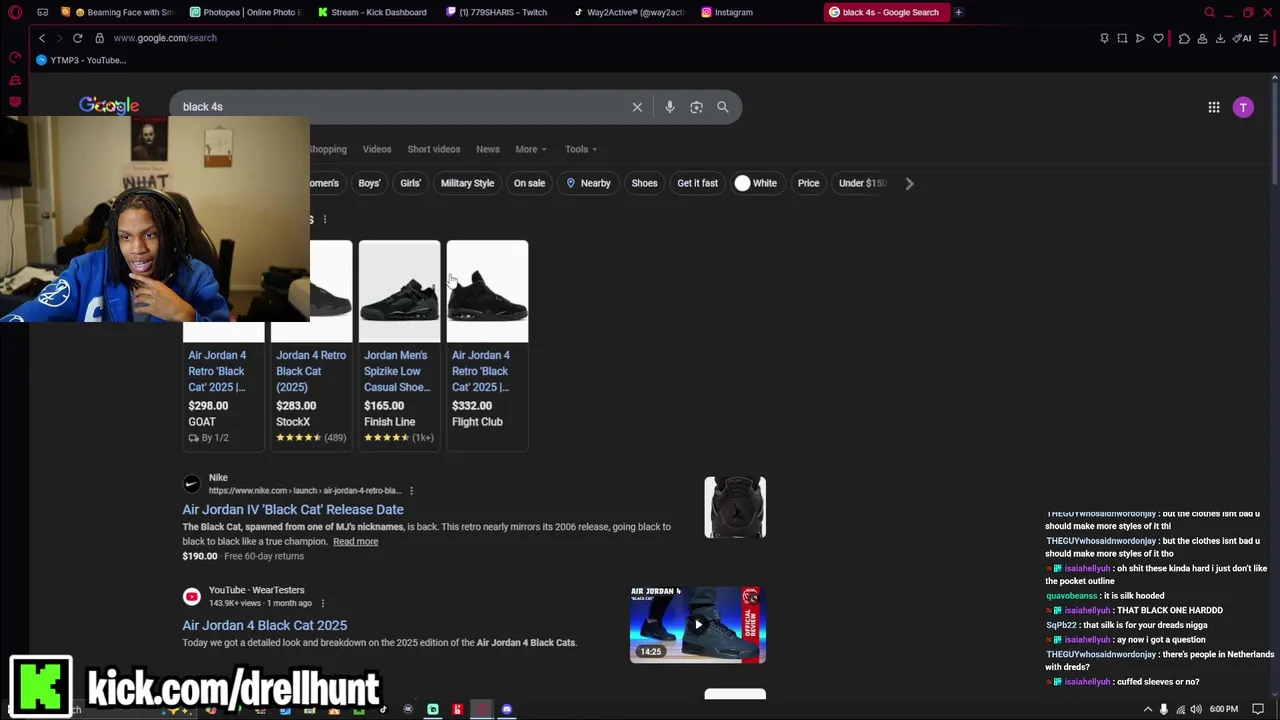The width and height of the screenshot is (1280, 720).
Task: Open the Opera menu logo
Action: click(14, 12)
